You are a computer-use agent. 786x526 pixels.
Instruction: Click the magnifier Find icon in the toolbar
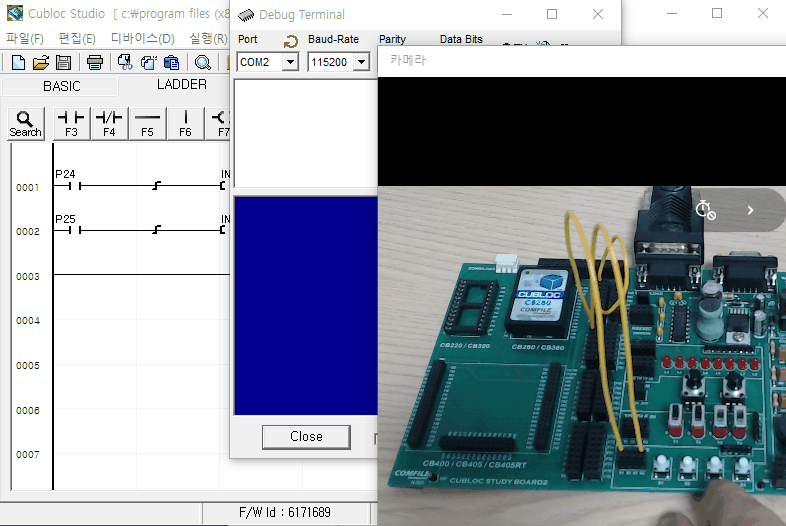tap(203, 62)
